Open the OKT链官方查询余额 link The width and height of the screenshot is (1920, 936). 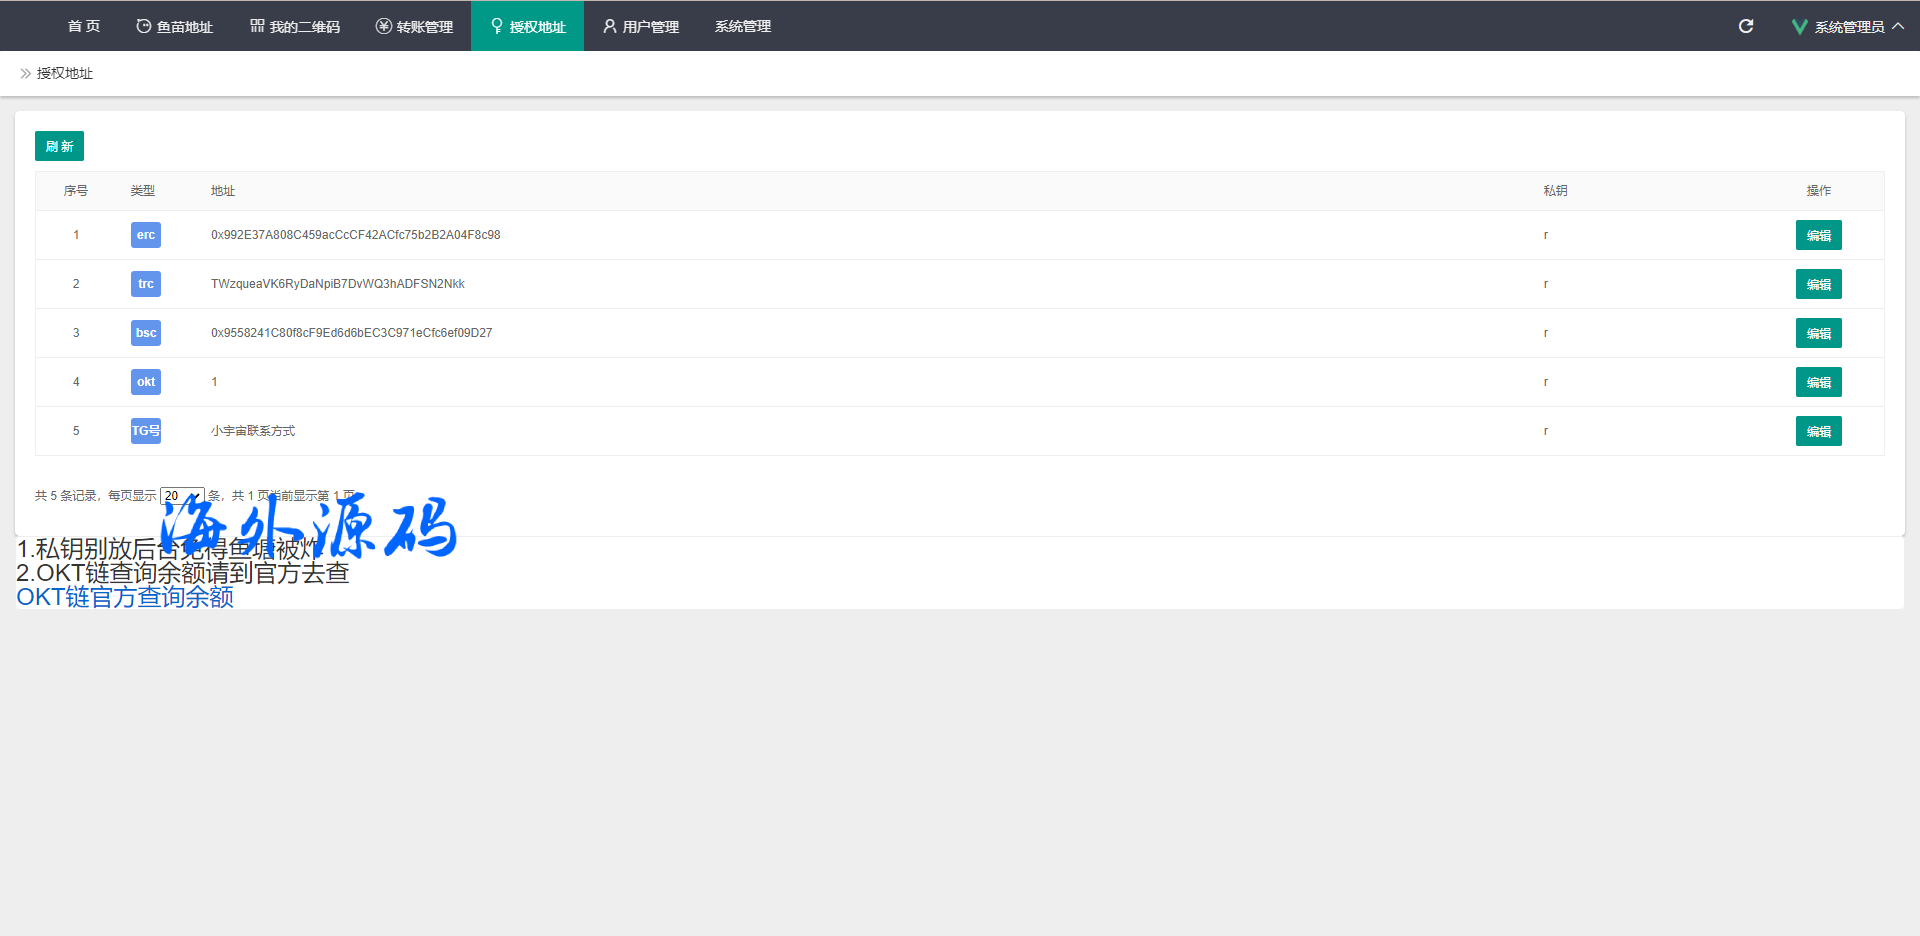[x=125, y=597]
